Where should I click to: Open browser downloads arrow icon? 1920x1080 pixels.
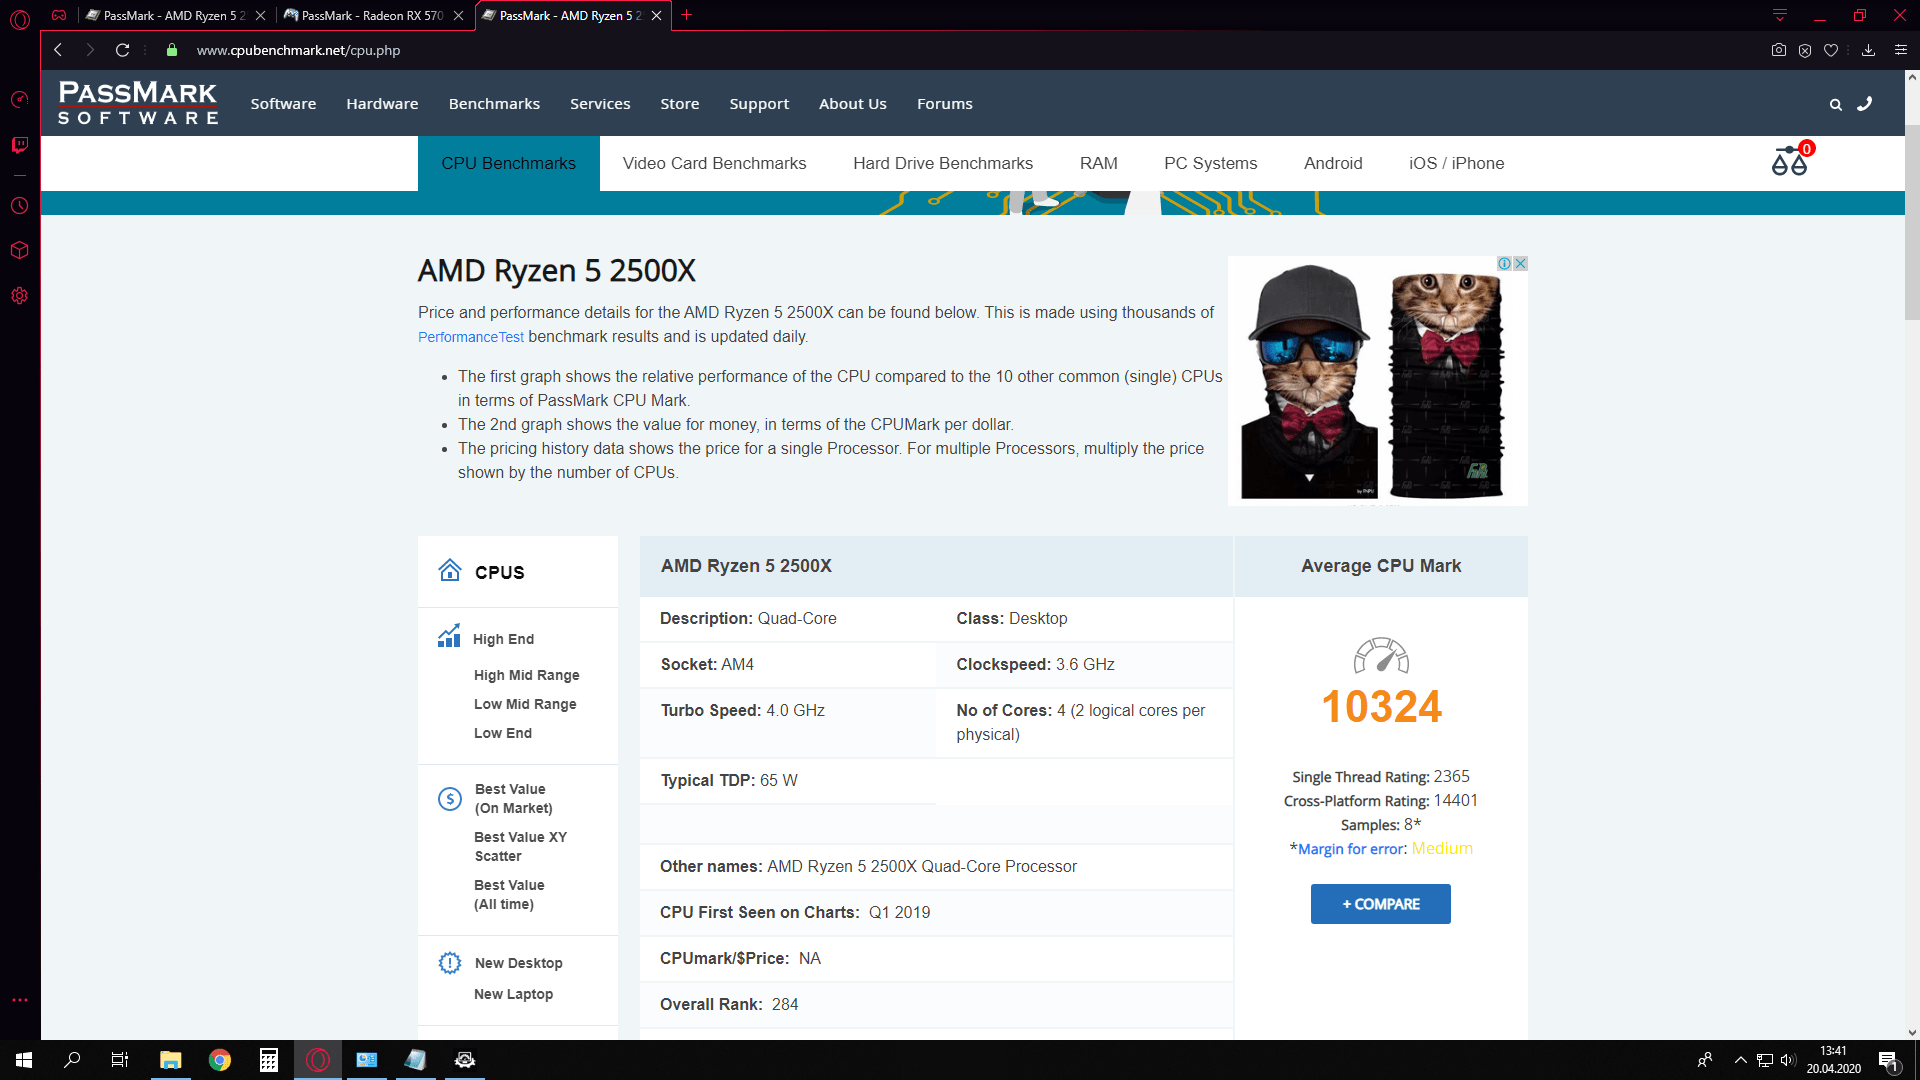point(1867,50)
